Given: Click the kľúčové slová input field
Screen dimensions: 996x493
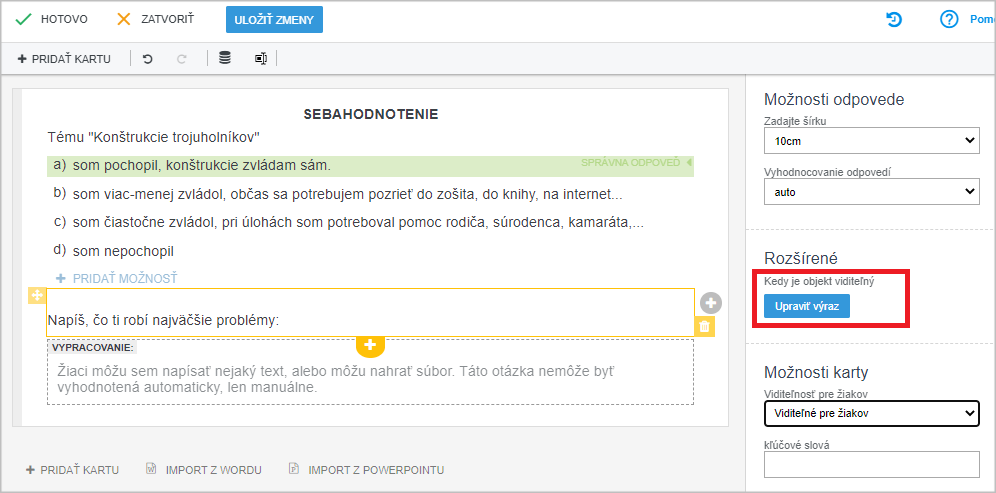Looking at the screenshot, I should [872, 464].
